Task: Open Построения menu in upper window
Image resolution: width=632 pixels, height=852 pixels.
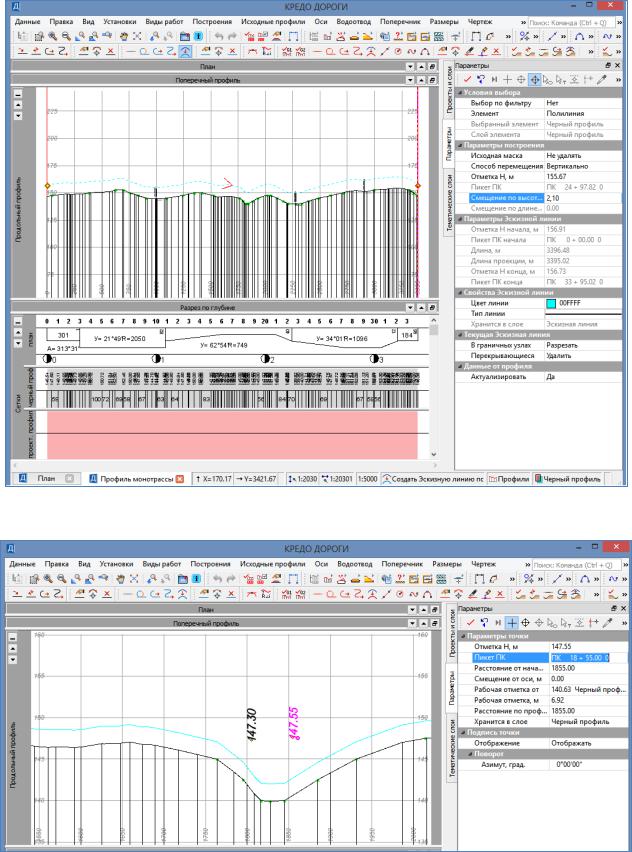Action: [x=212, y=22]
